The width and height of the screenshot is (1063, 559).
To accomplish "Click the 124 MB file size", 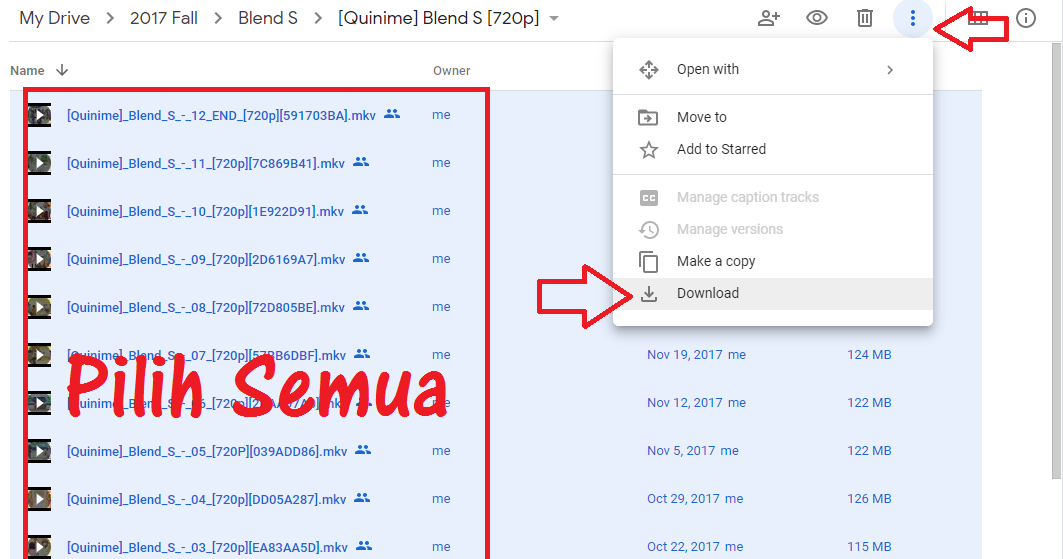I will click(x=869, y=354).
